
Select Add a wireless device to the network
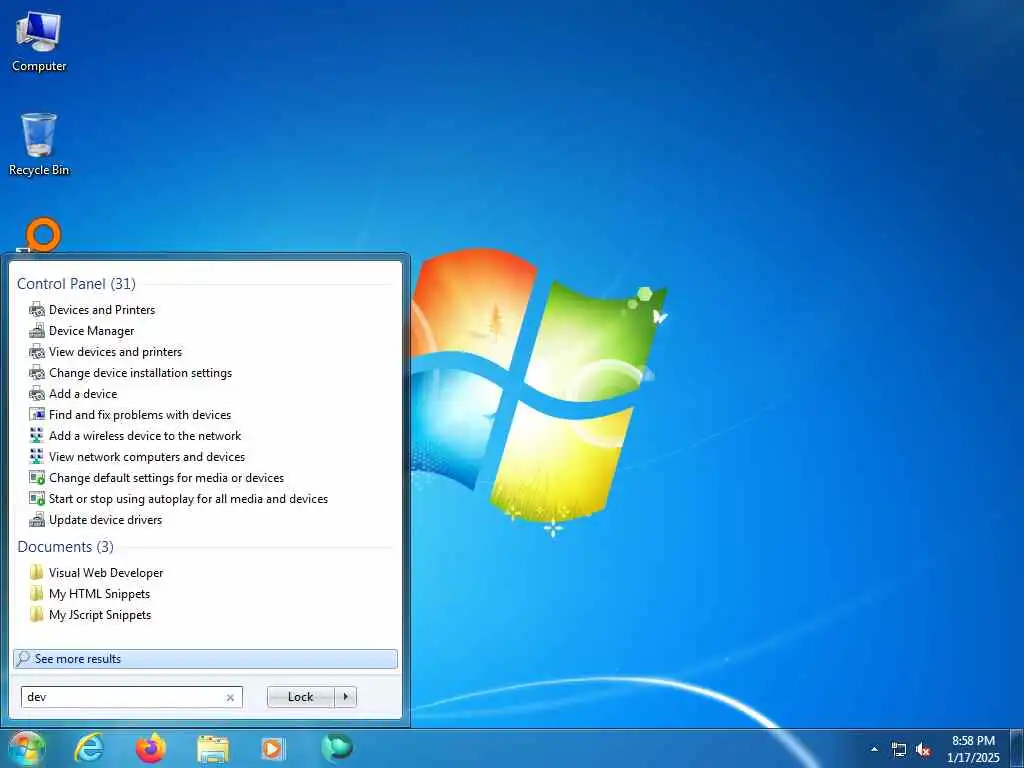(x=145, y=436)
